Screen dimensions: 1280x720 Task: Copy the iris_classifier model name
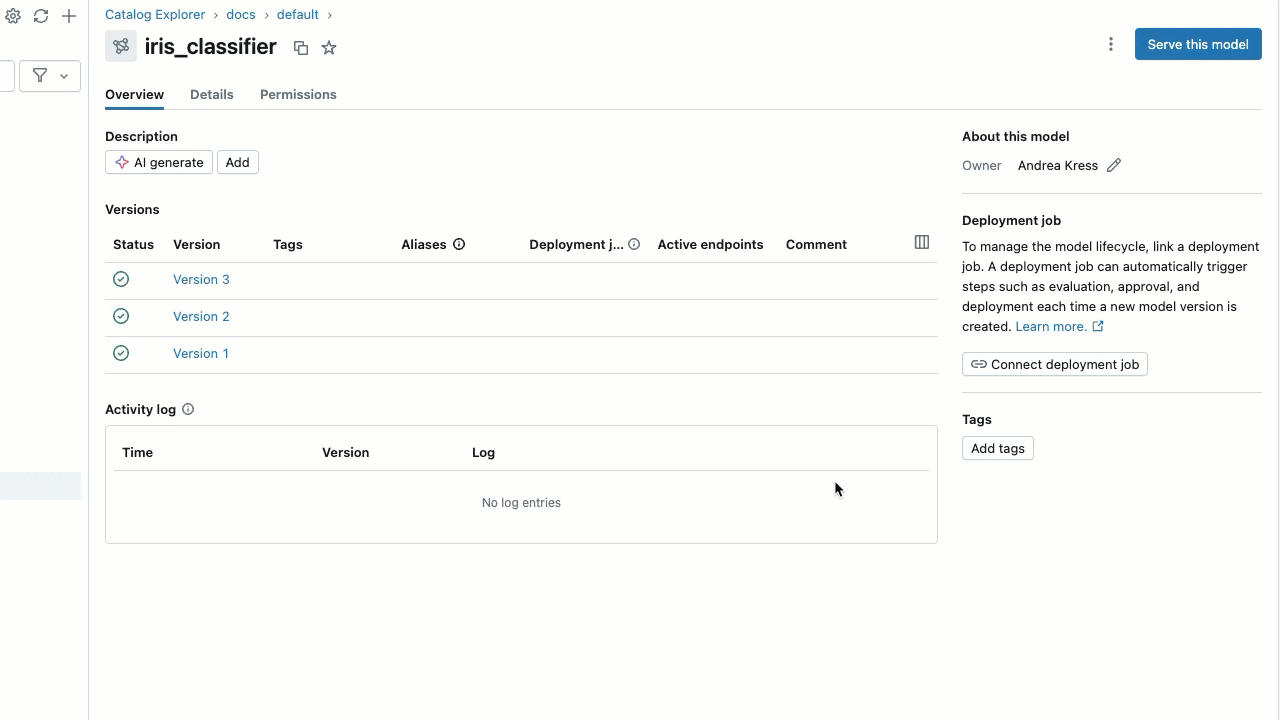point(301,47)
